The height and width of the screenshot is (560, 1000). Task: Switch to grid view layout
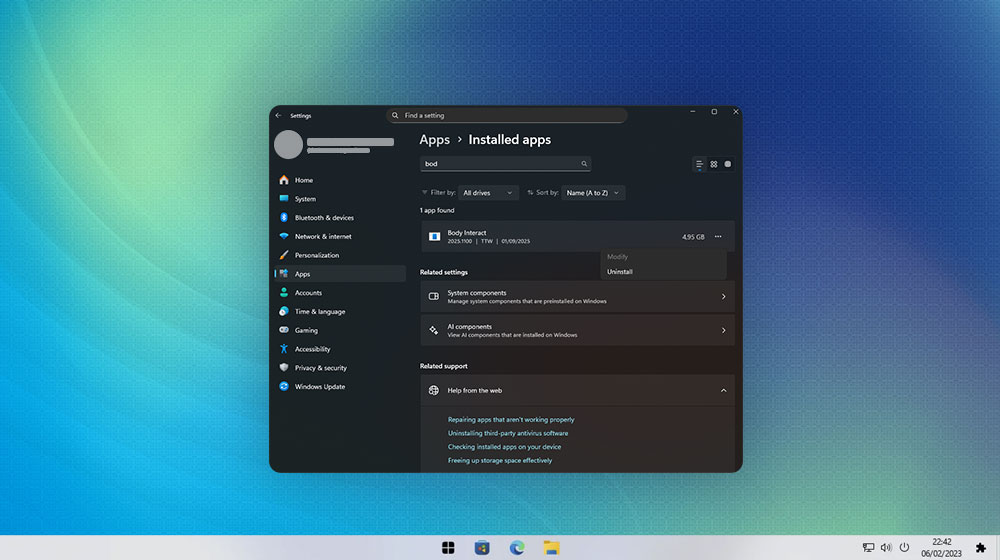tap(714, 164)
